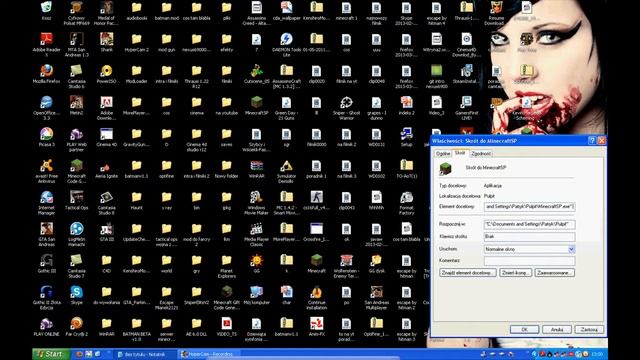
Task: Select the Mozilla Firefox desktop shortcut
Action: tap(47, 74)
